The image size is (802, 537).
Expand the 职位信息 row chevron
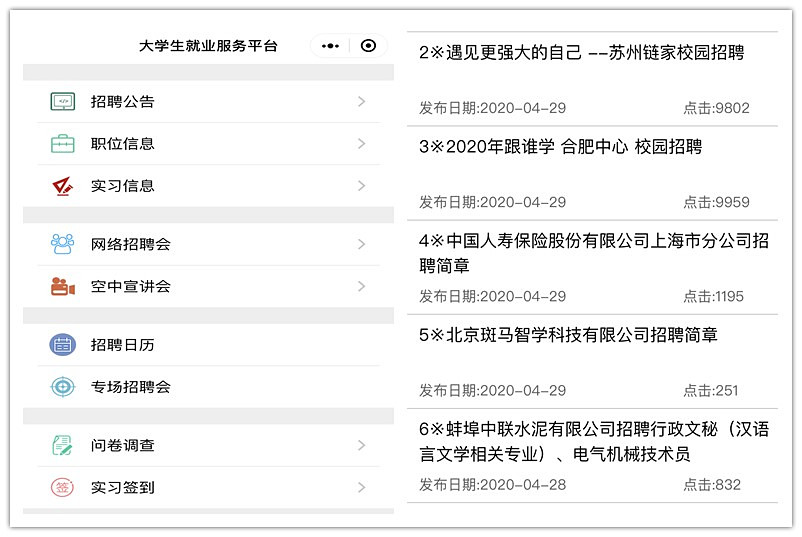pos(361,144)
